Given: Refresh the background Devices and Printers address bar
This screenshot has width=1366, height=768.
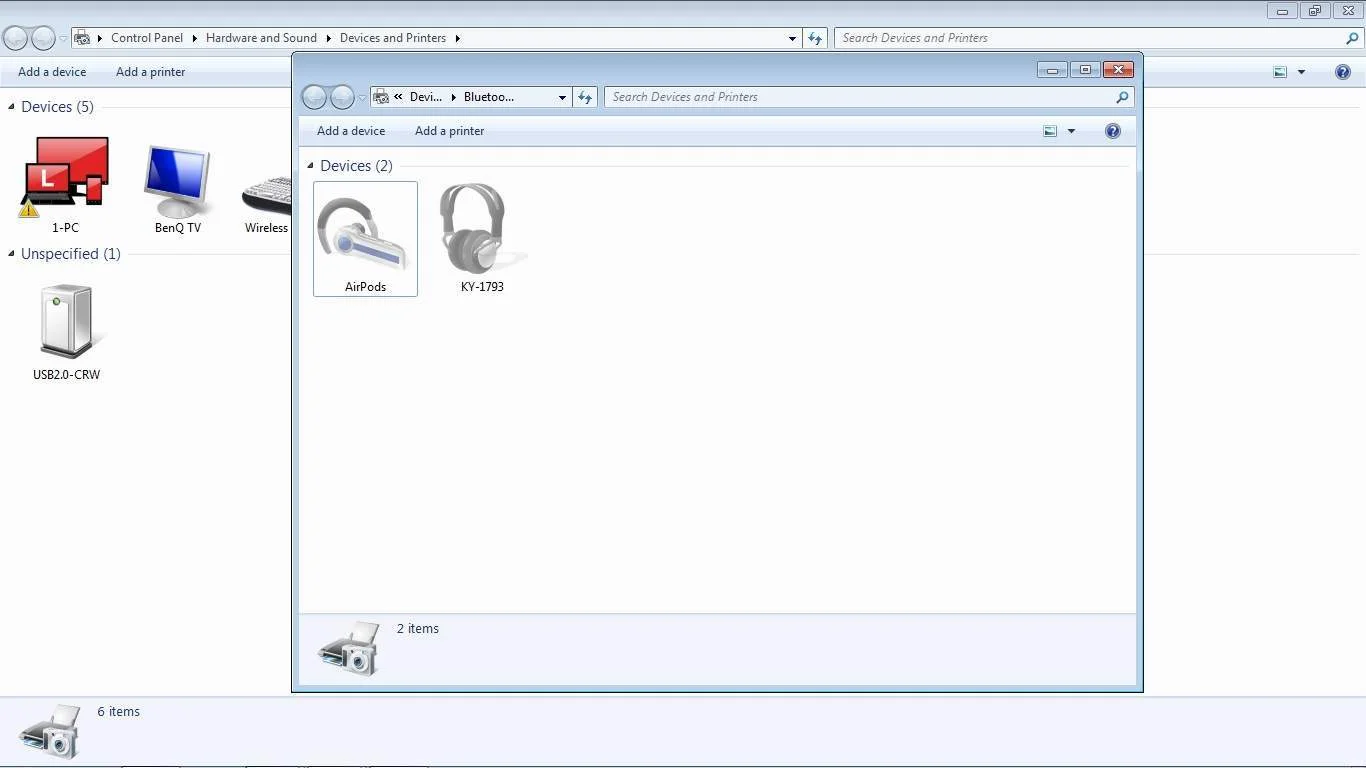Looking at the screenshot, I should click(815, 38).
